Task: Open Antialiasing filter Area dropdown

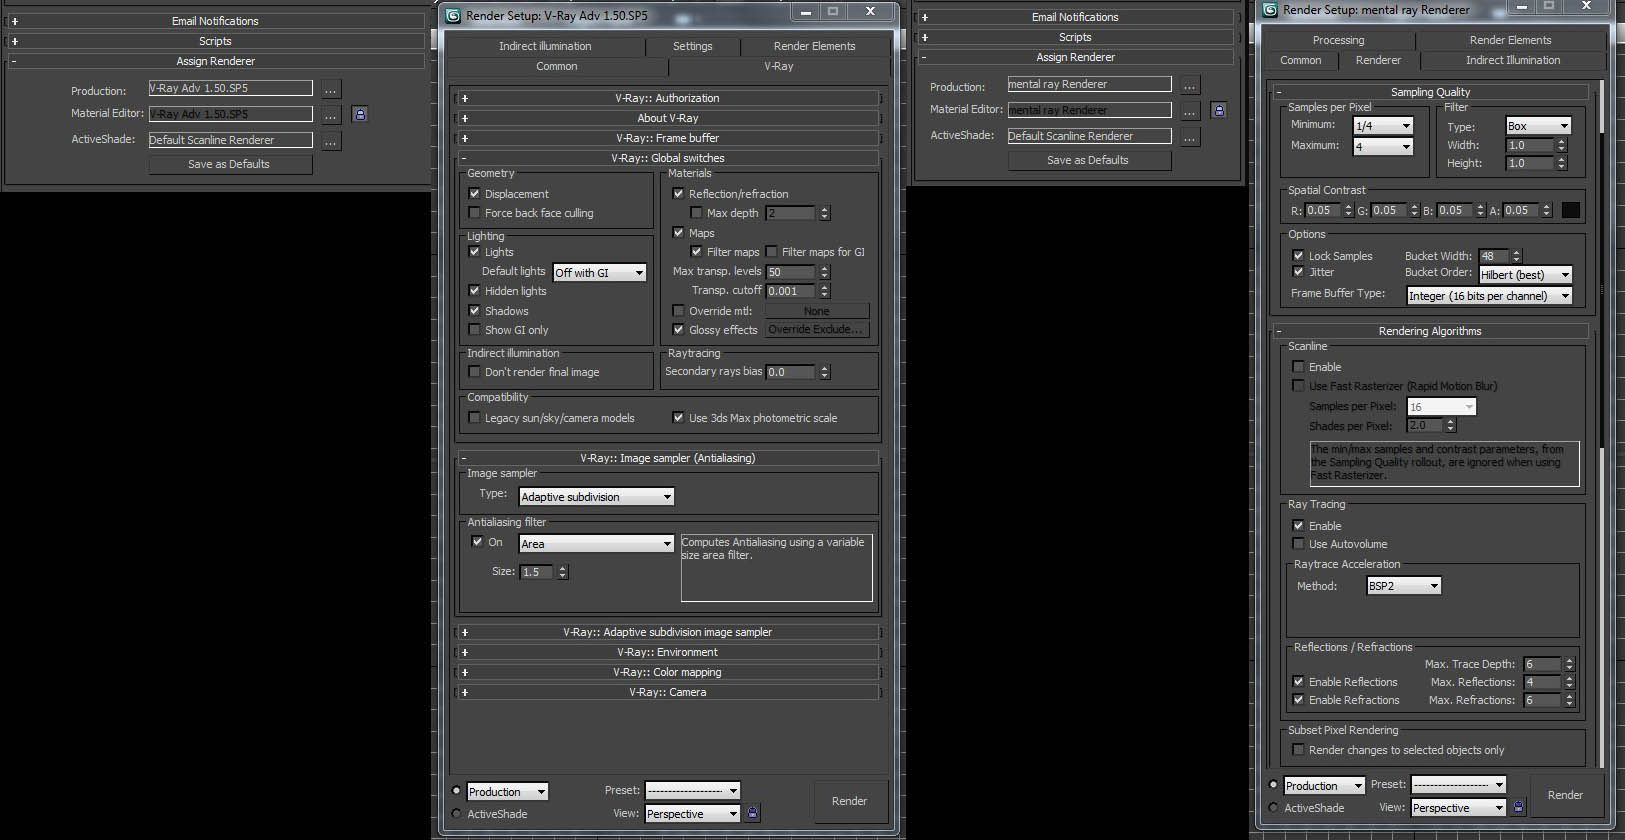Action: [x=597, y=544]
